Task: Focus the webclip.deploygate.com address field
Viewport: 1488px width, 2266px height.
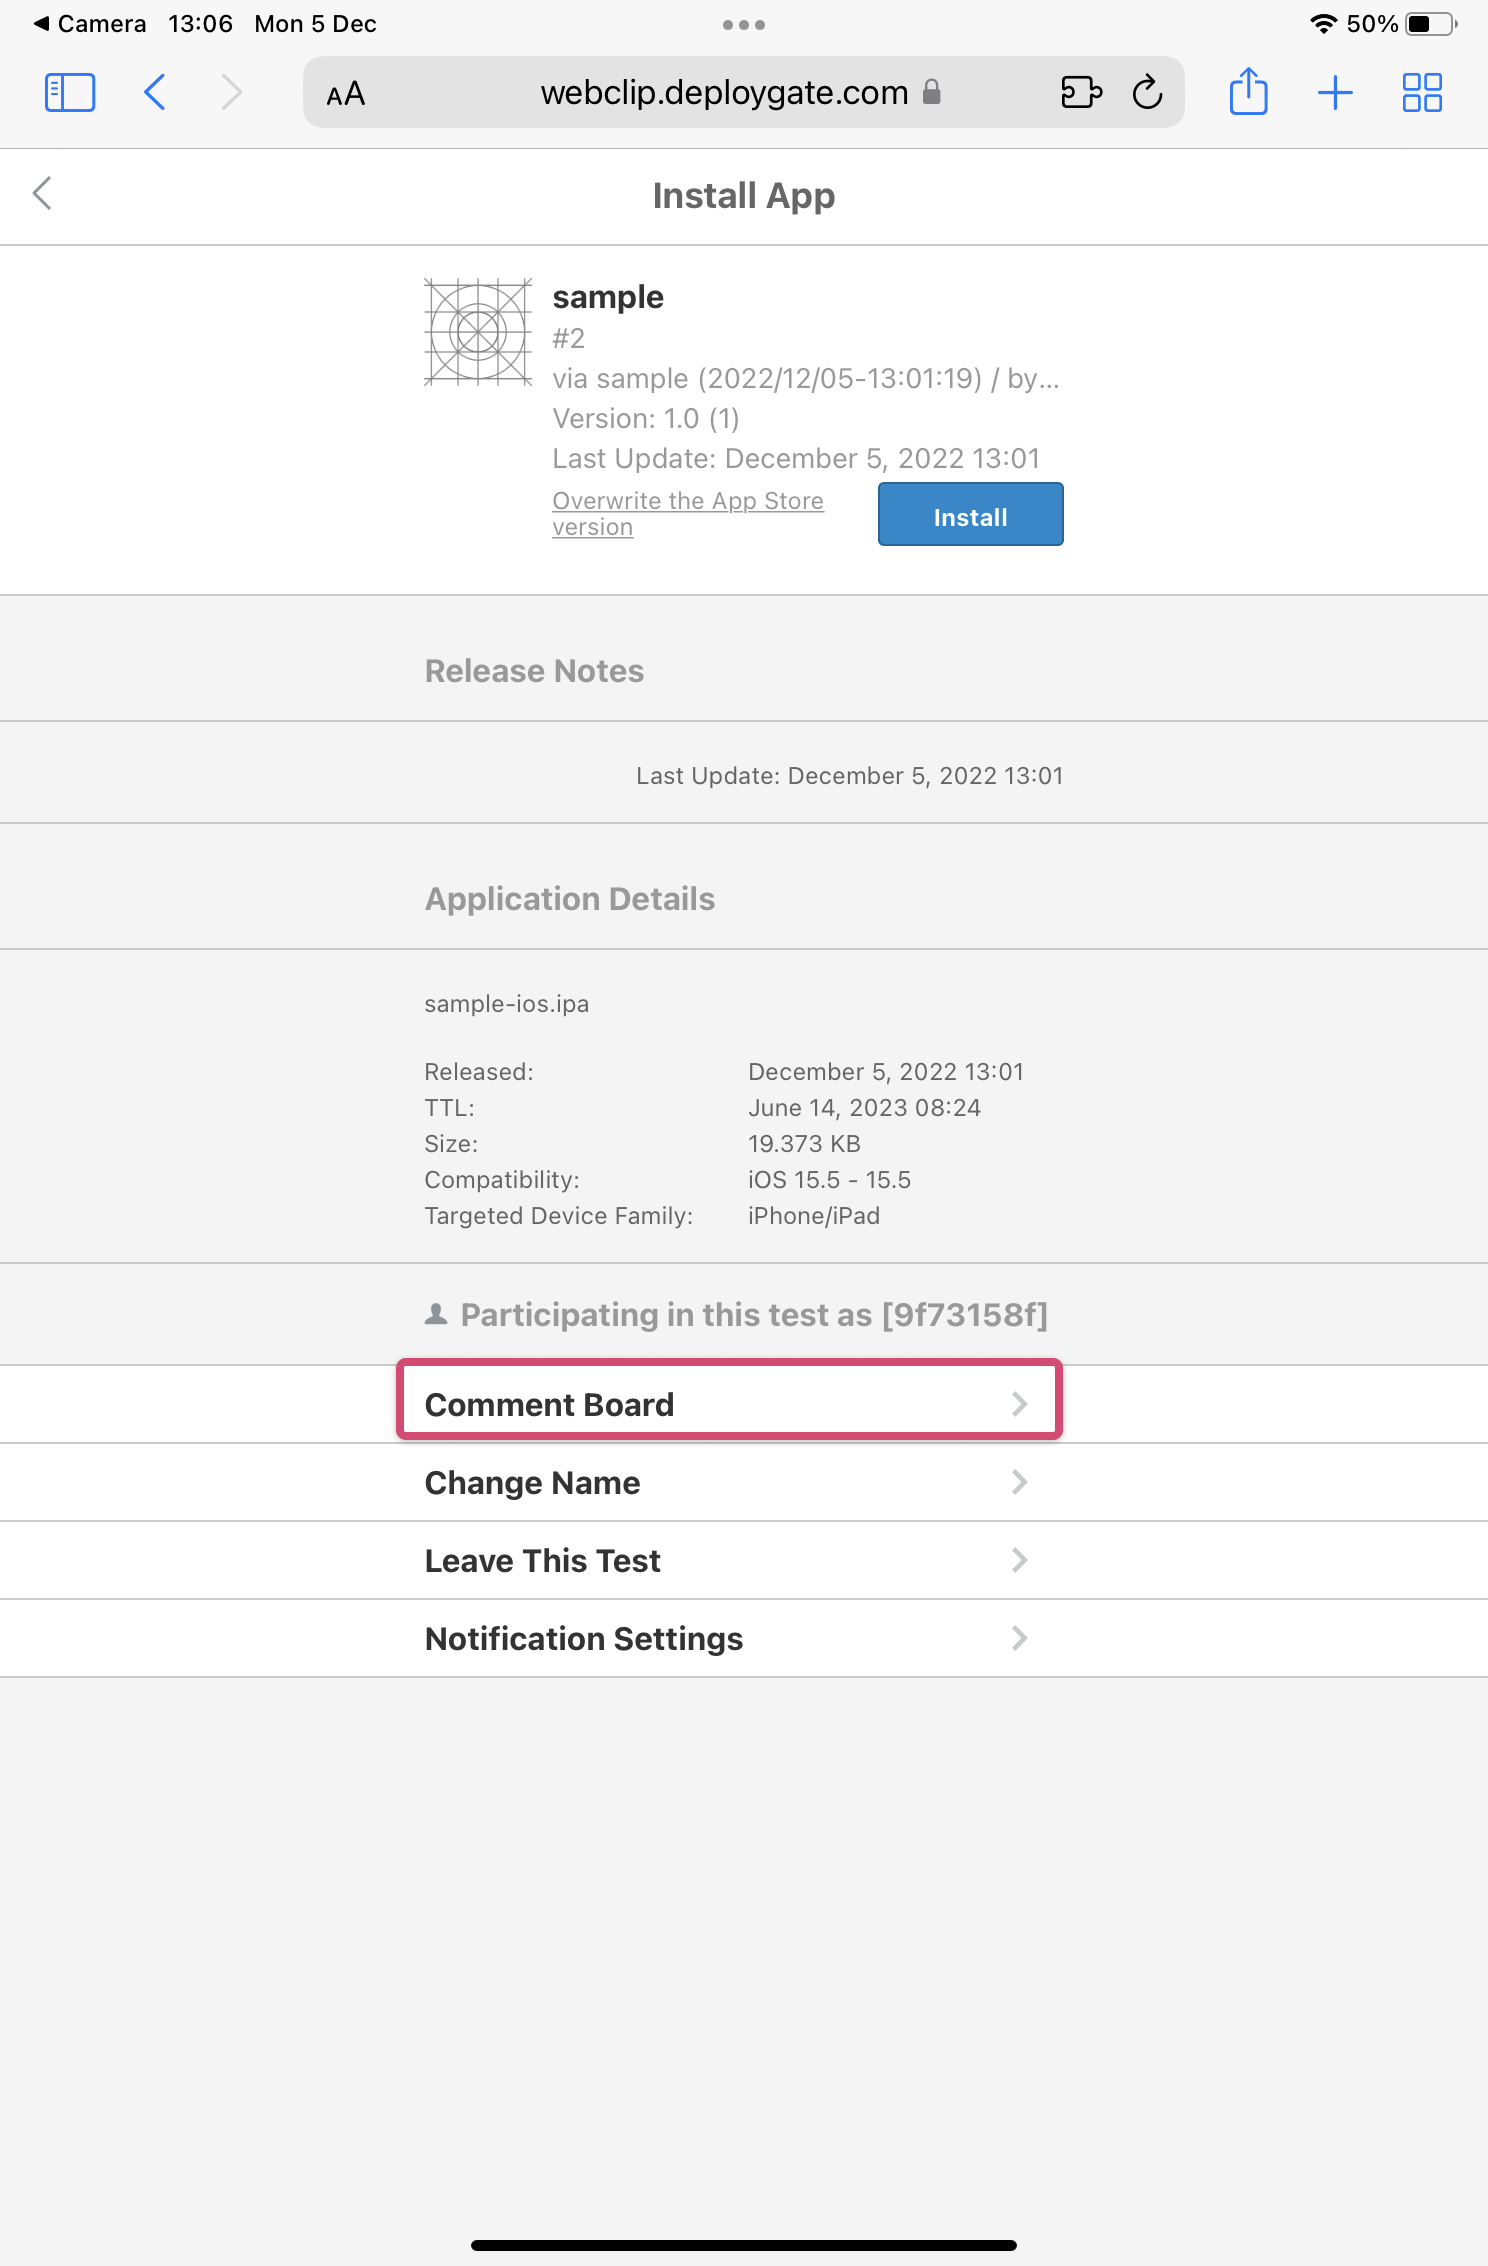Action: [x=724, y=93]
